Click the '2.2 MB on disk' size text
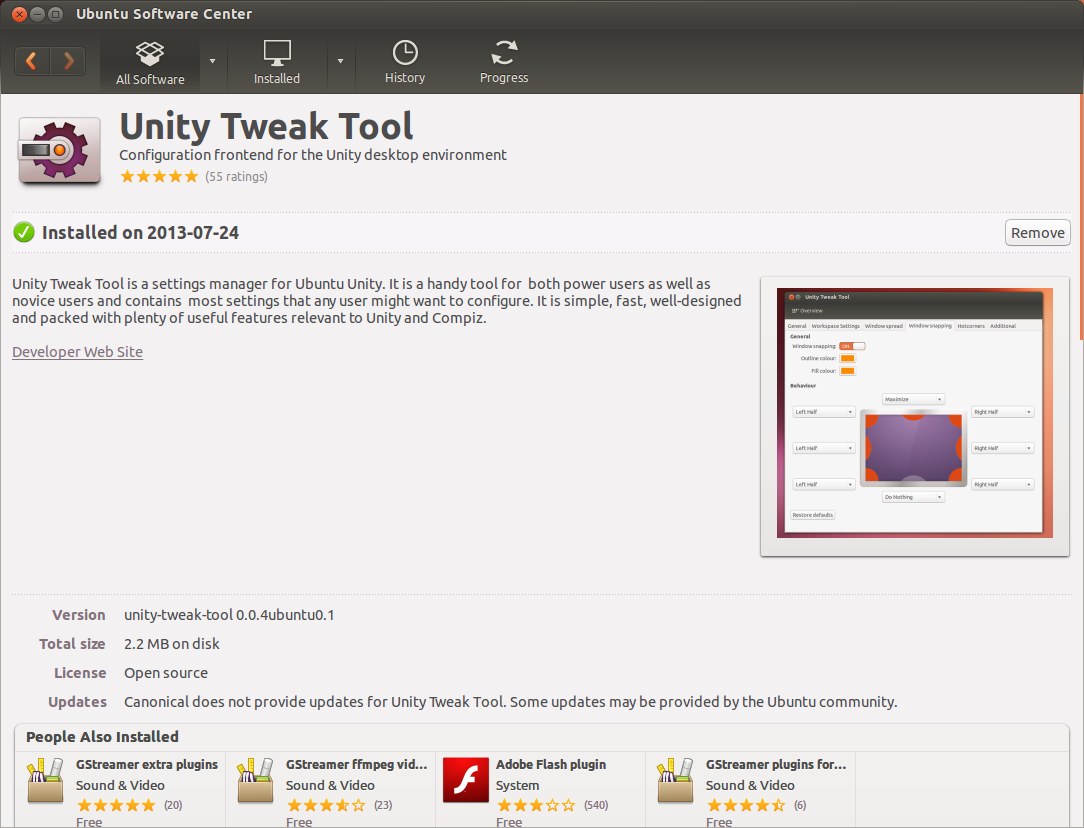The height and width of the screenshot is (828, 1084). pos(171,644)
